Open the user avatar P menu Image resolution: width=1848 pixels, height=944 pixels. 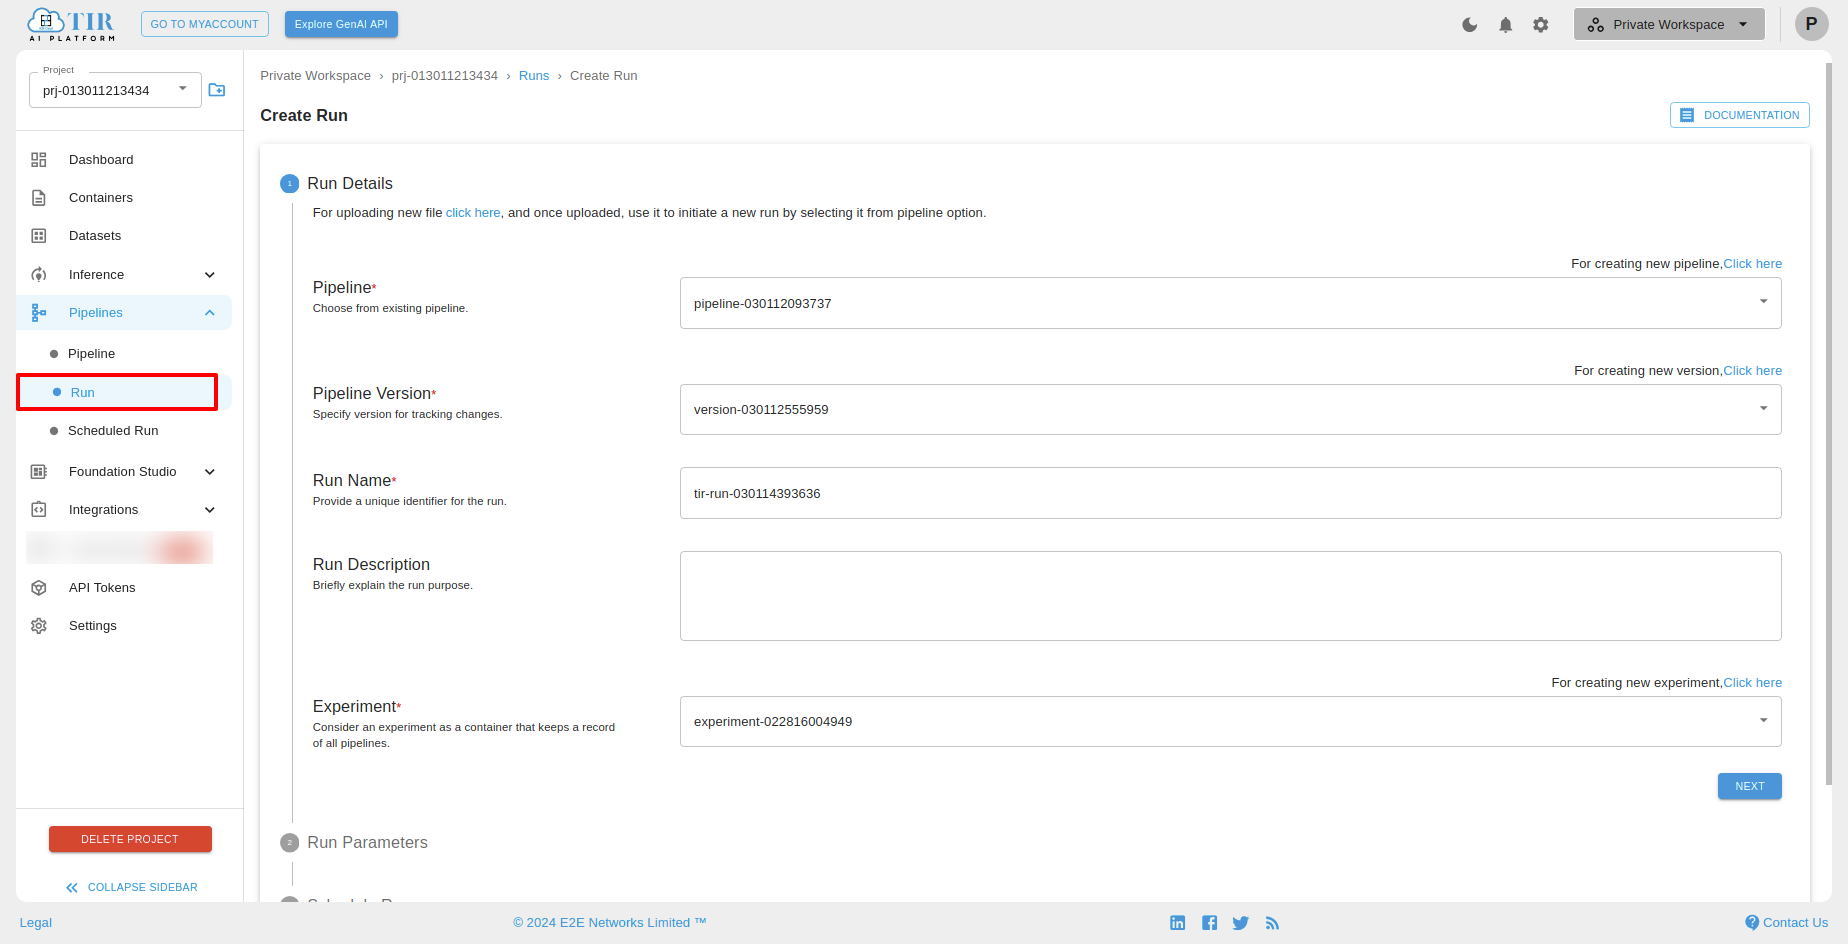[1811, 24]
